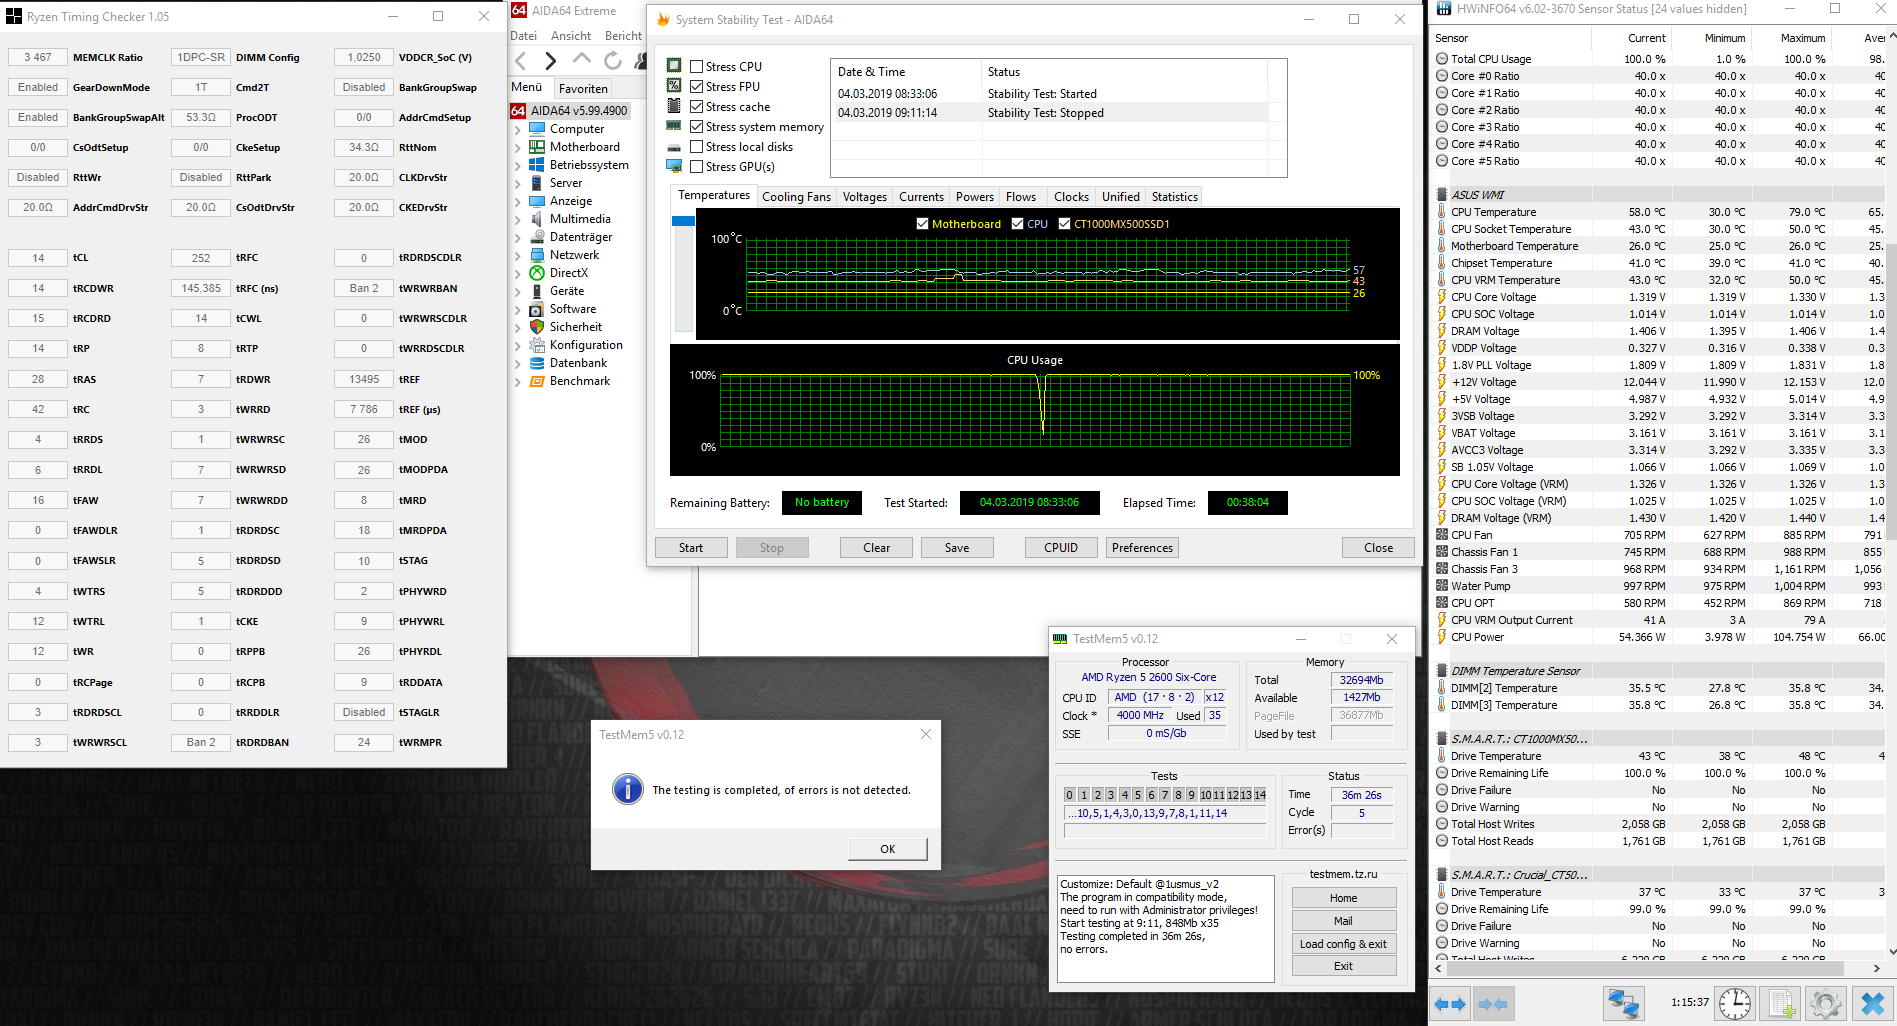Go forward with AIDA64 right arrow
This screenshot has height=1026, width=1897.
(550, 61)
